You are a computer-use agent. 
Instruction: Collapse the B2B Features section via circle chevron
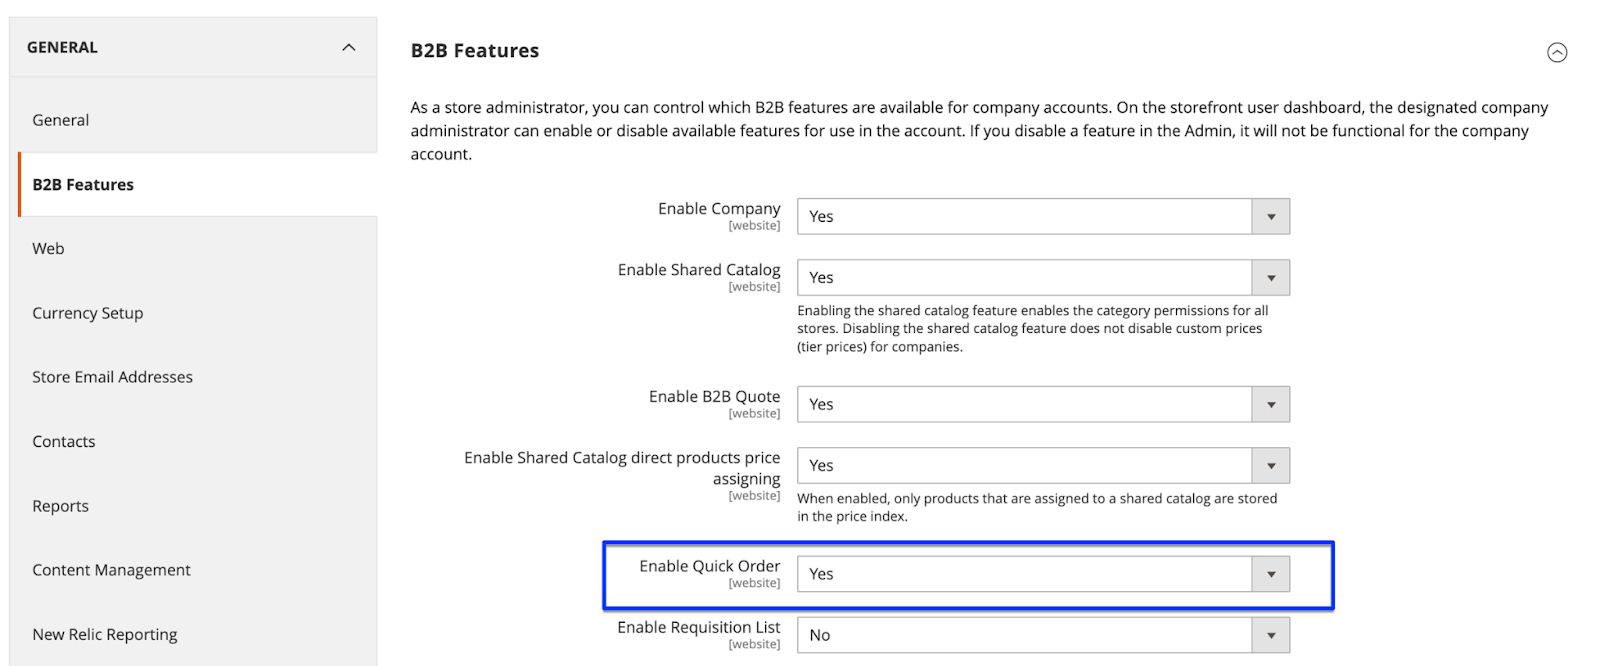click(x=1557, y=54)
